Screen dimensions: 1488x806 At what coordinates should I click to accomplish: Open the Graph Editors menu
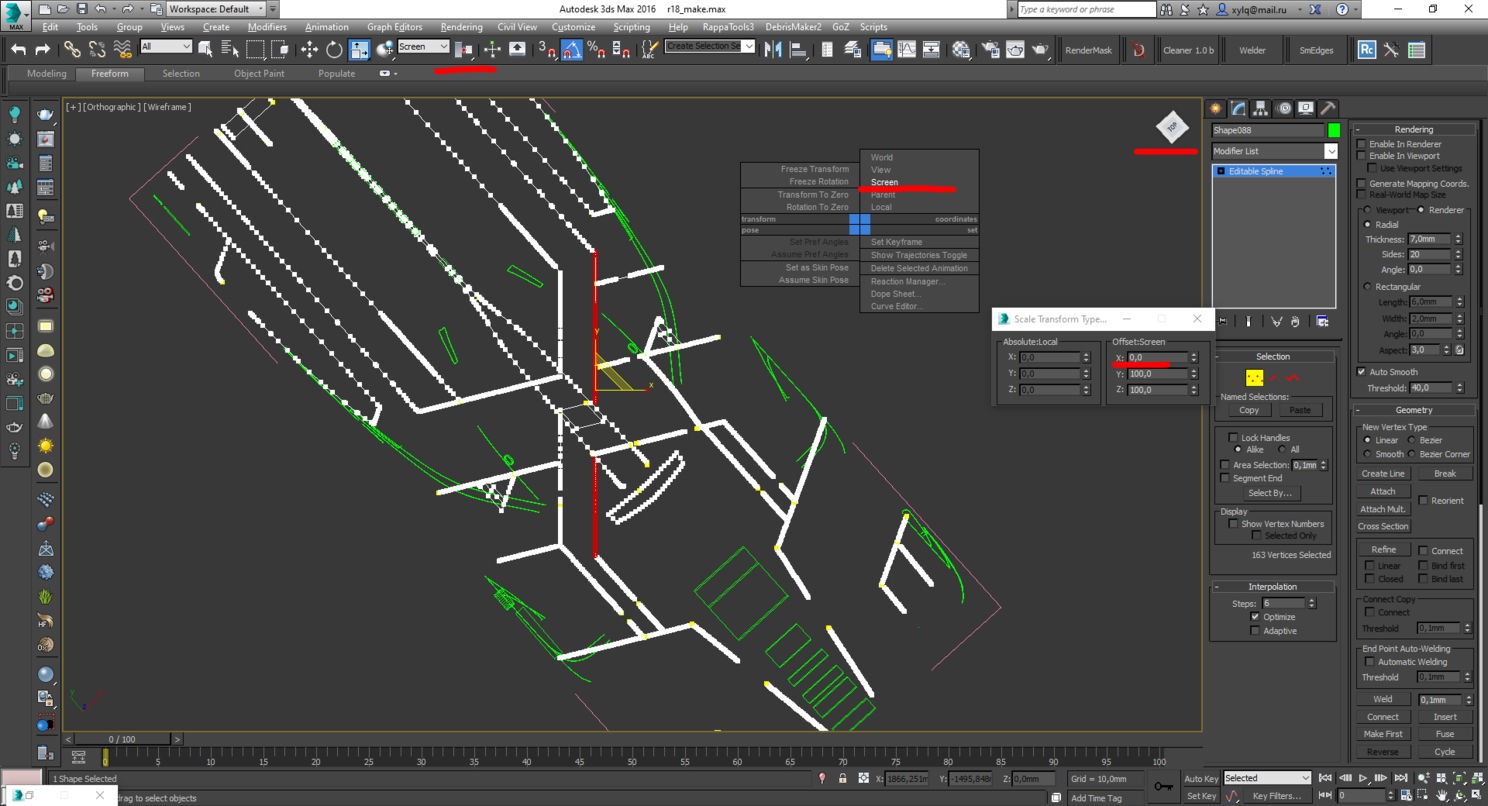coord(394,27)
